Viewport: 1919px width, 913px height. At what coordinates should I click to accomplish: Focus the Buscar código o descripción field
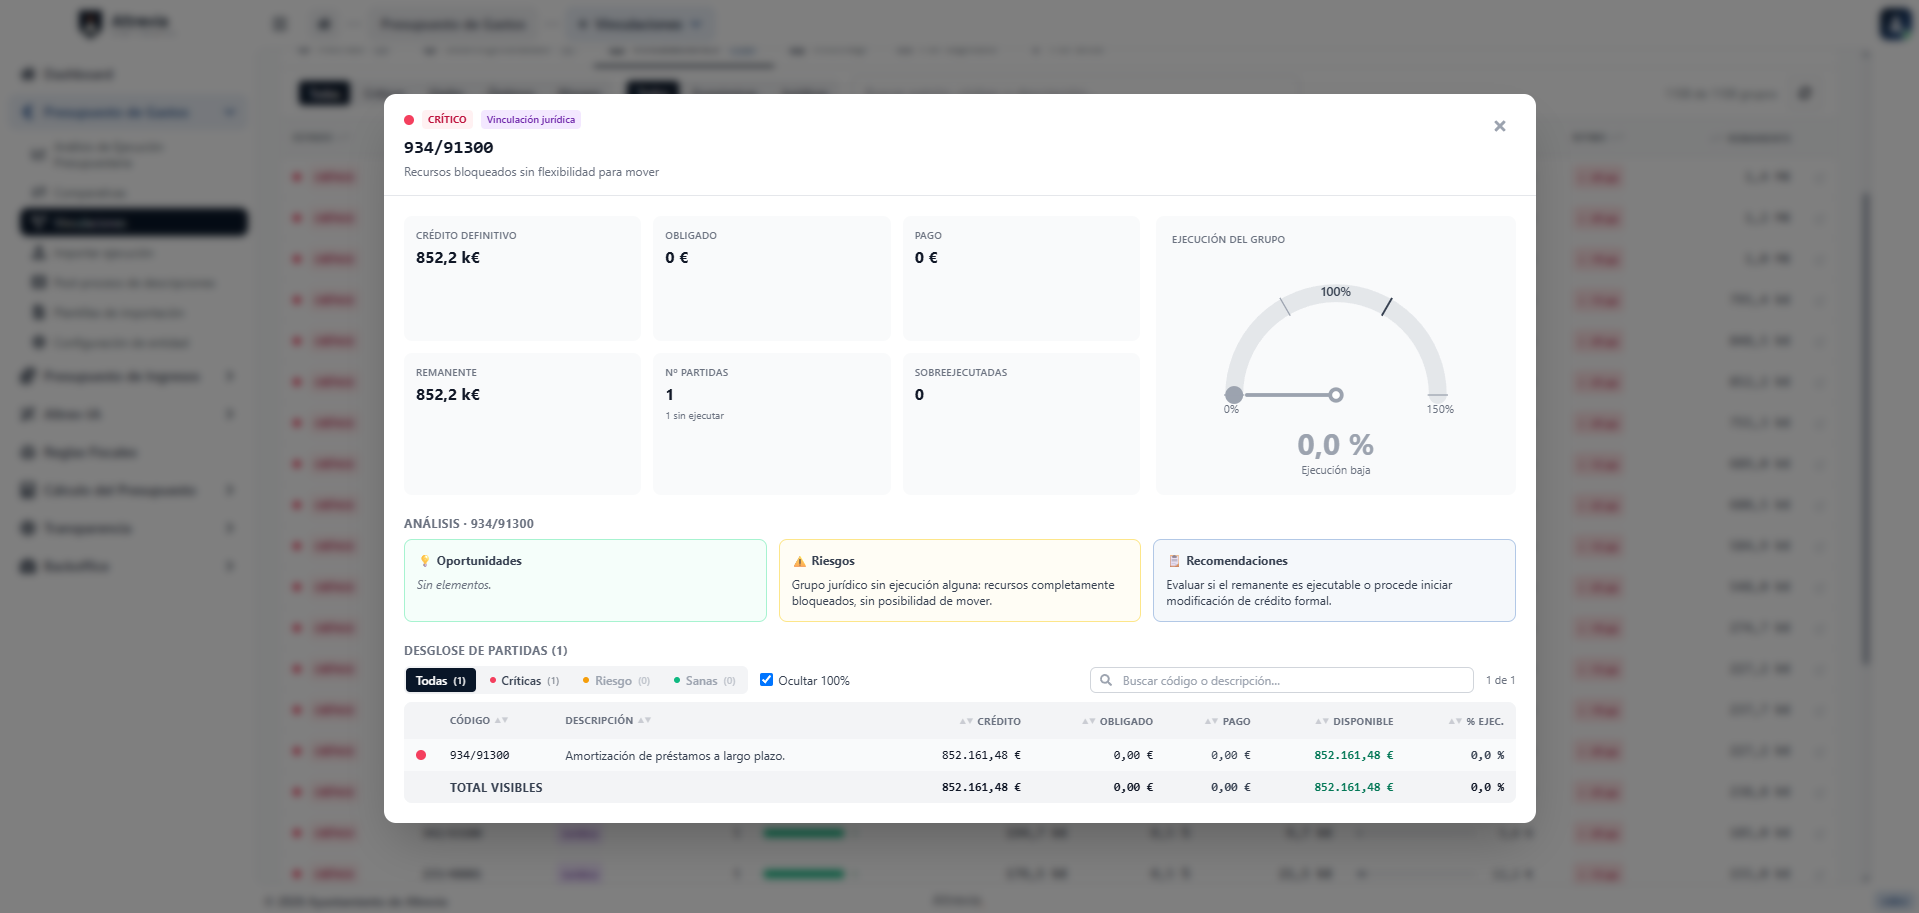click(1281, 680)
